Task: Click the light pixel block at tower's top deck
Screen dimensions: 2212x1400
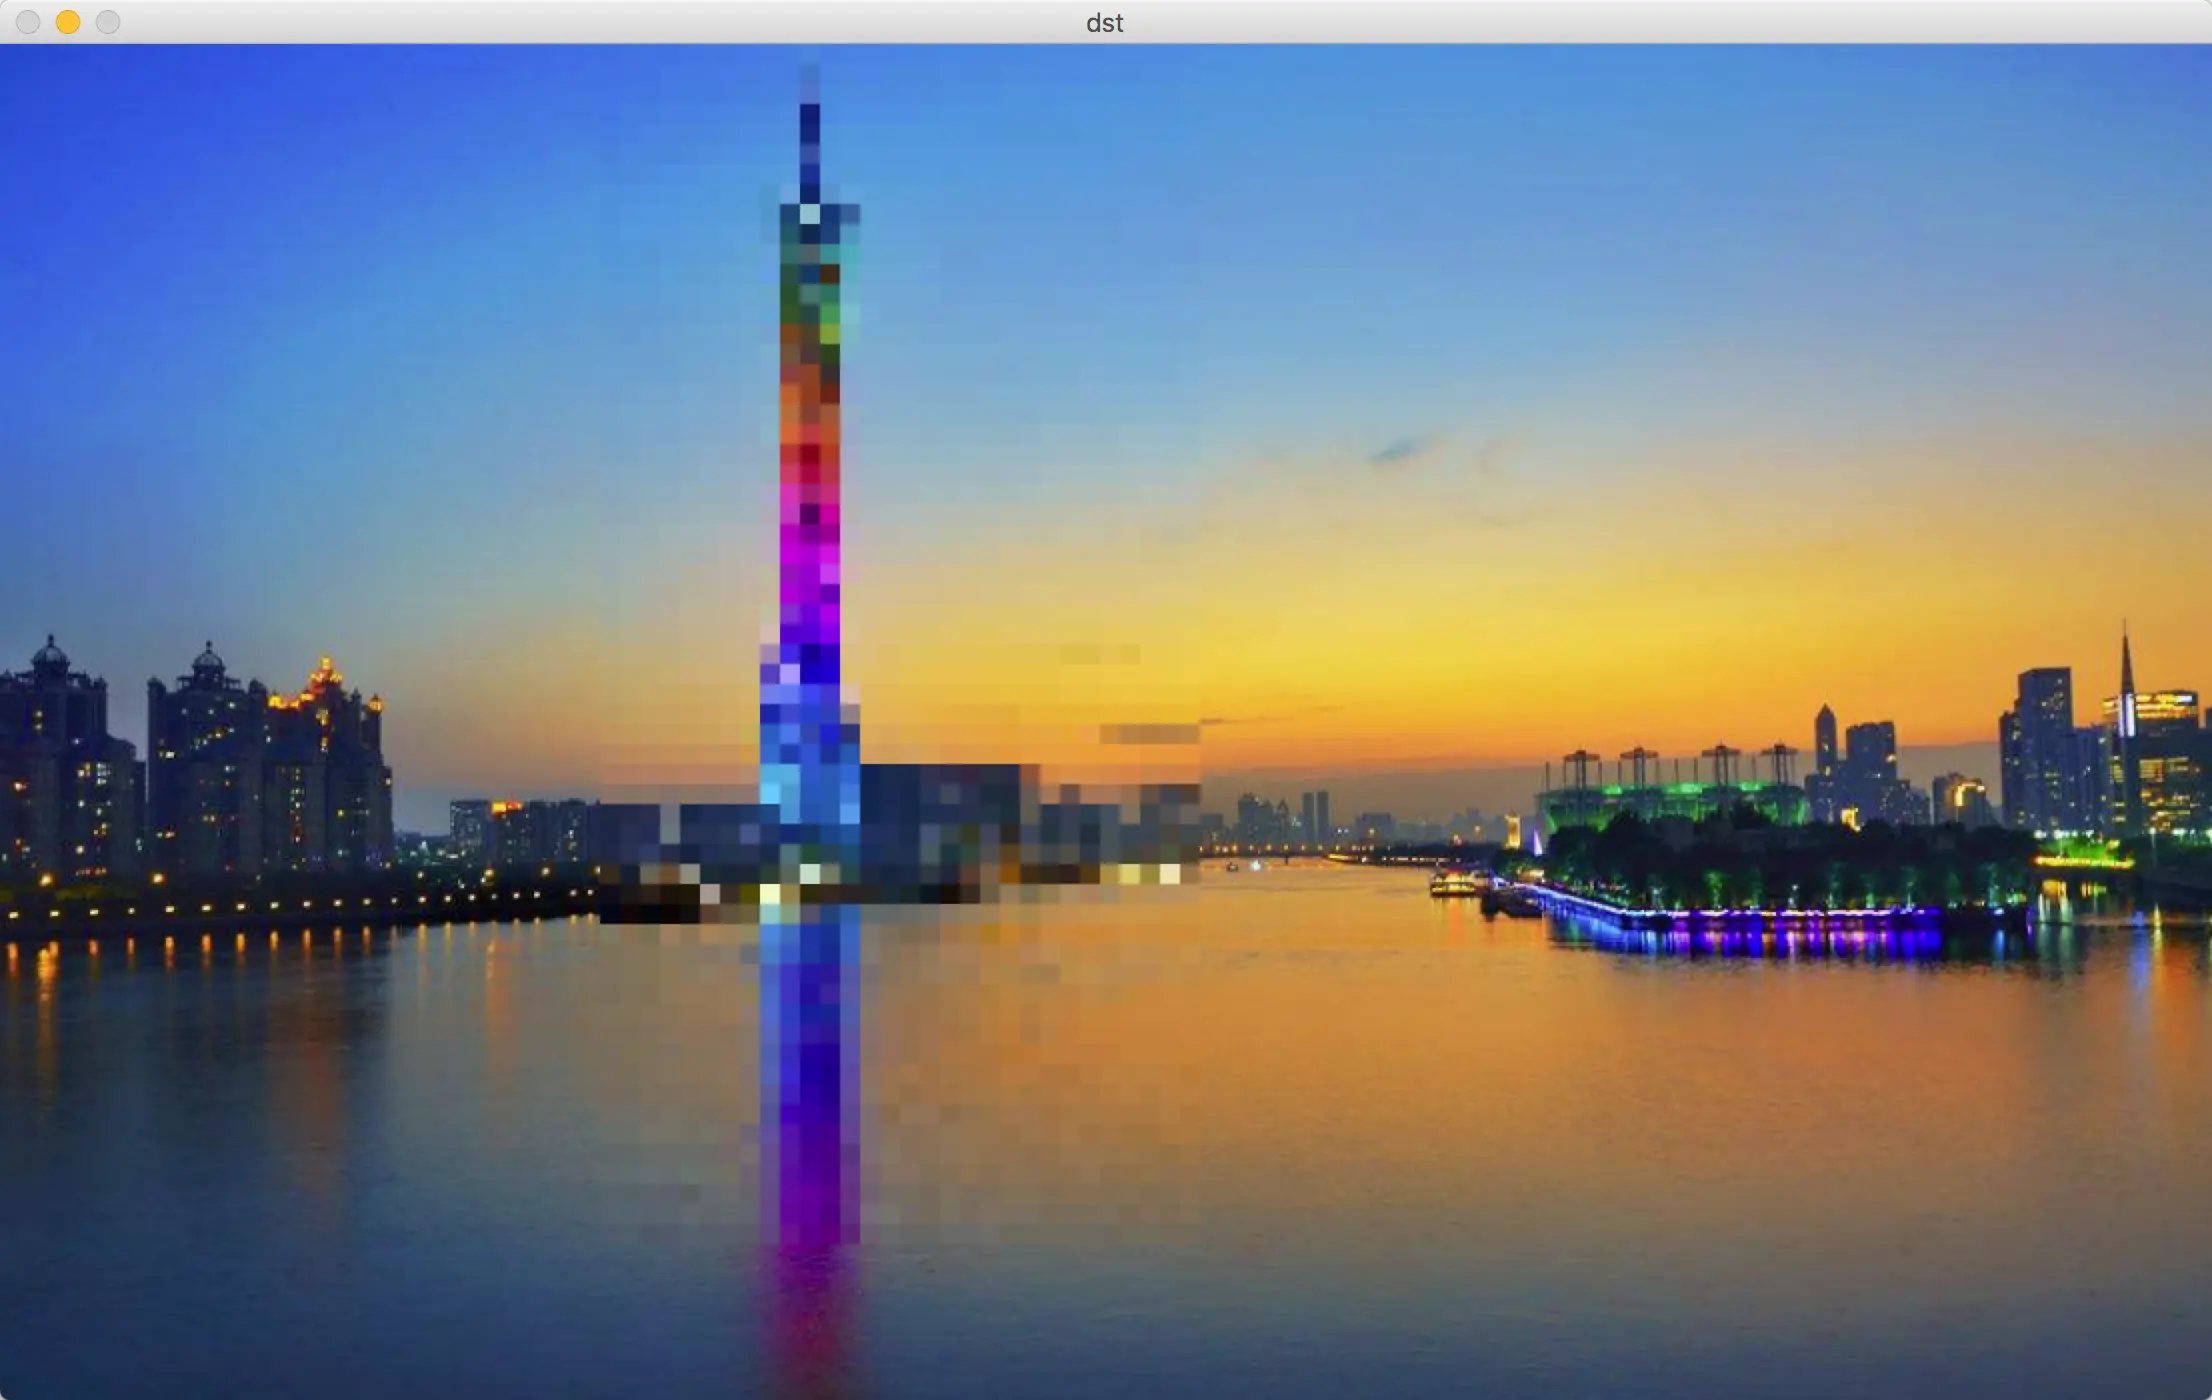Action: (x=809, y=213)
